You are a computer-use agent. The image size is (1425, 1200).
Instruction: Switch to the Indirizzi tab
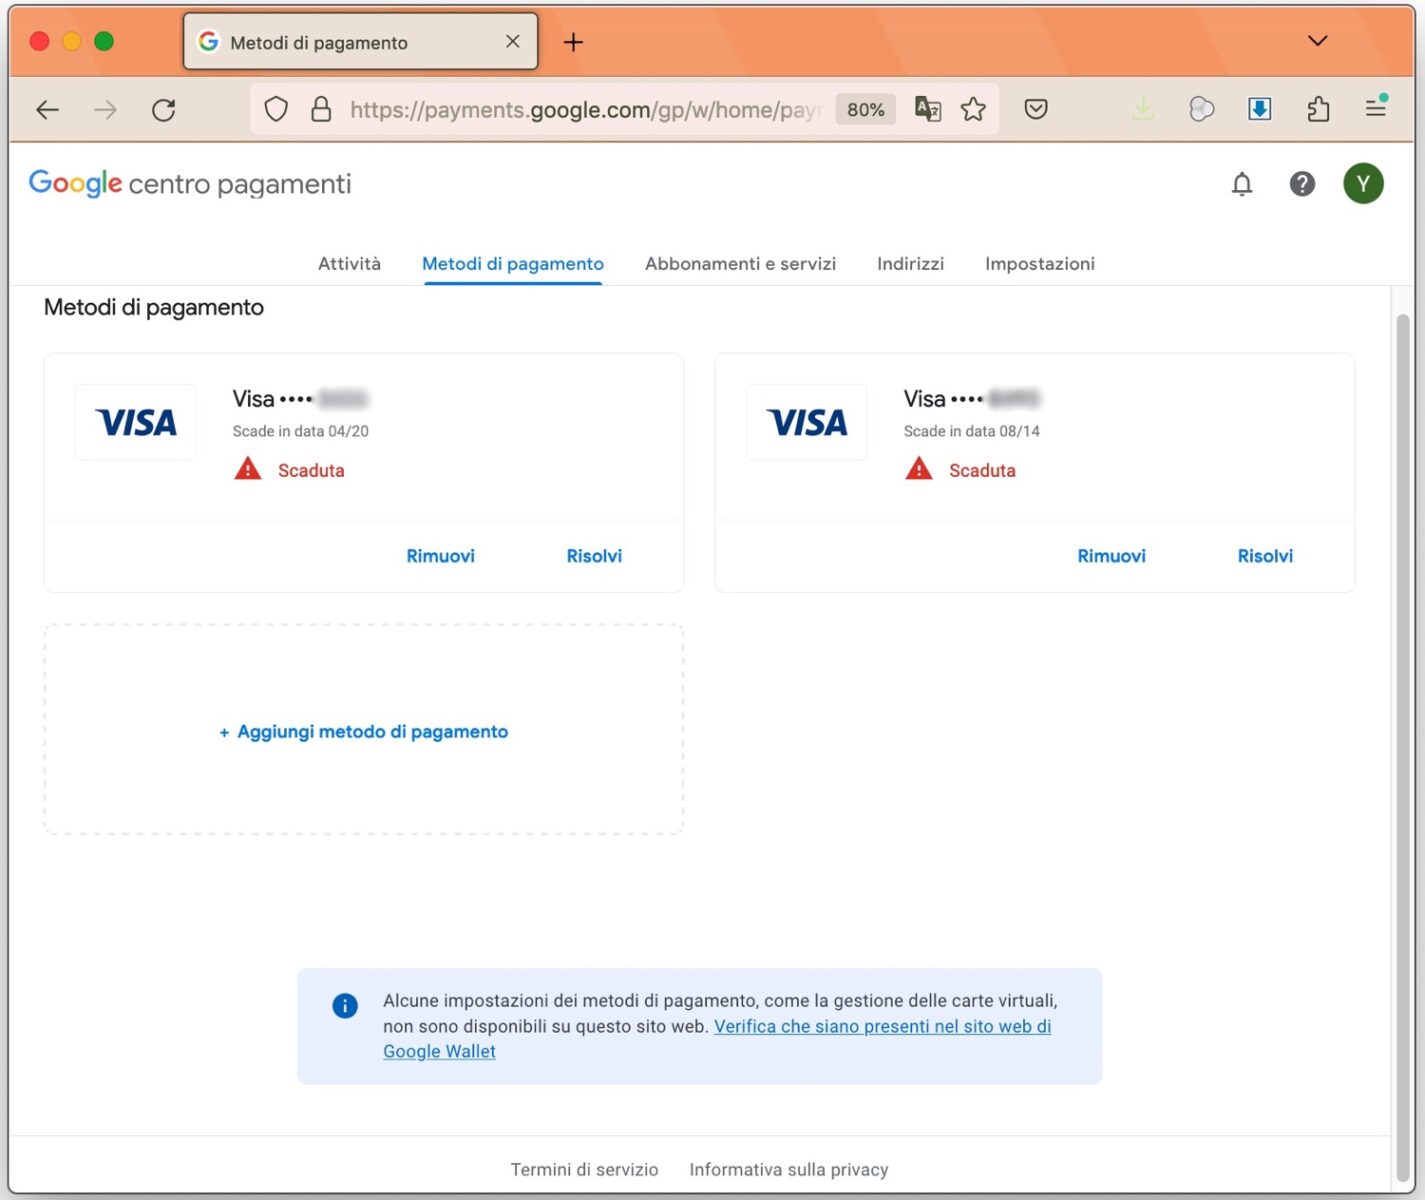point(910,263)
